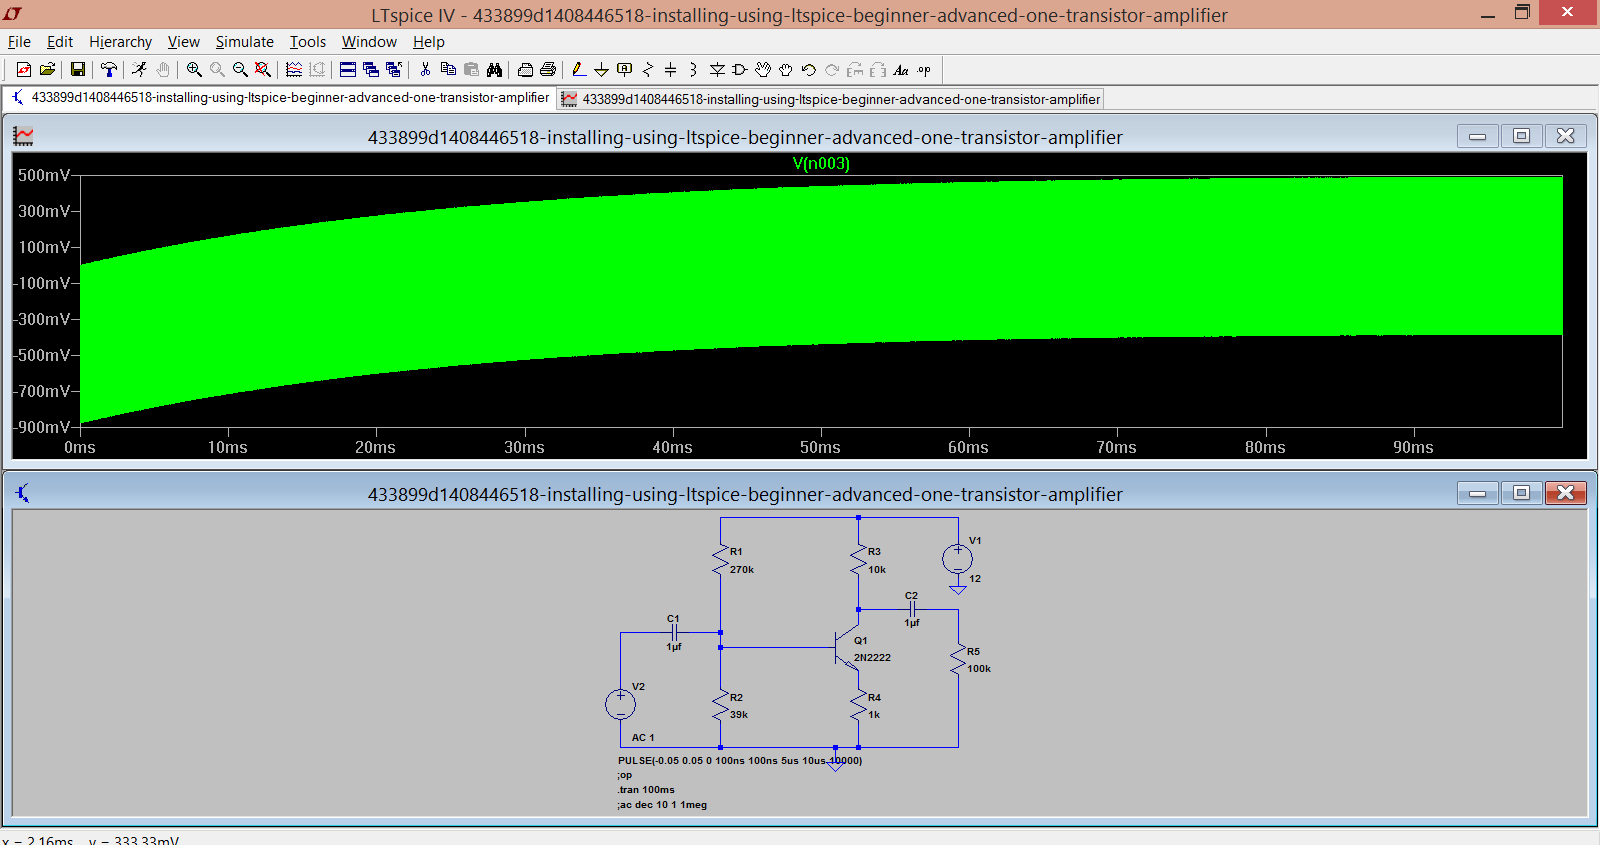Place a Ground symbol tool
1600x845 pixels.
click(x=601, y=70)
